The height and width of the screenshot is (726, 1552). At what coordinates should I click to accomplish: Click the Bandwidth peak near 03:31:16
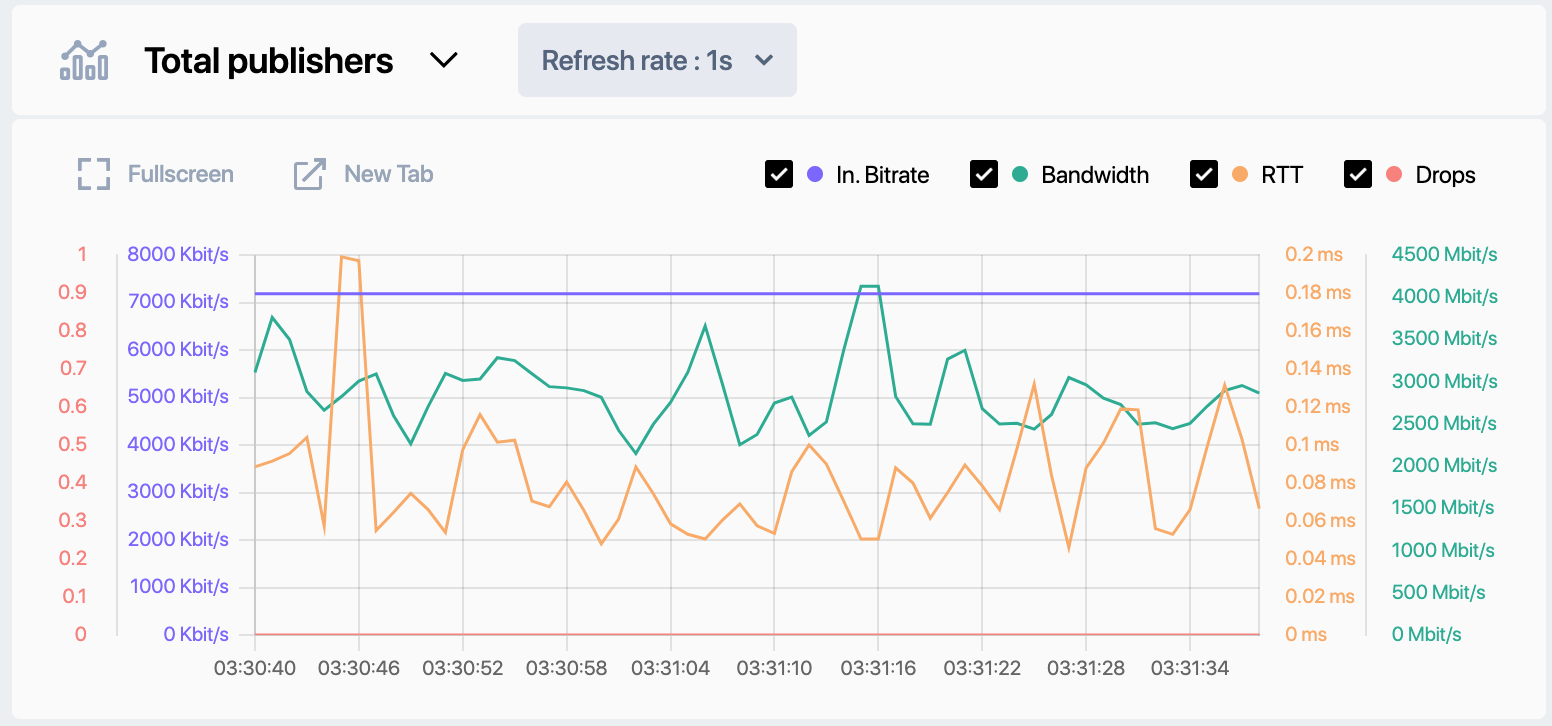[x=869, y=287]
